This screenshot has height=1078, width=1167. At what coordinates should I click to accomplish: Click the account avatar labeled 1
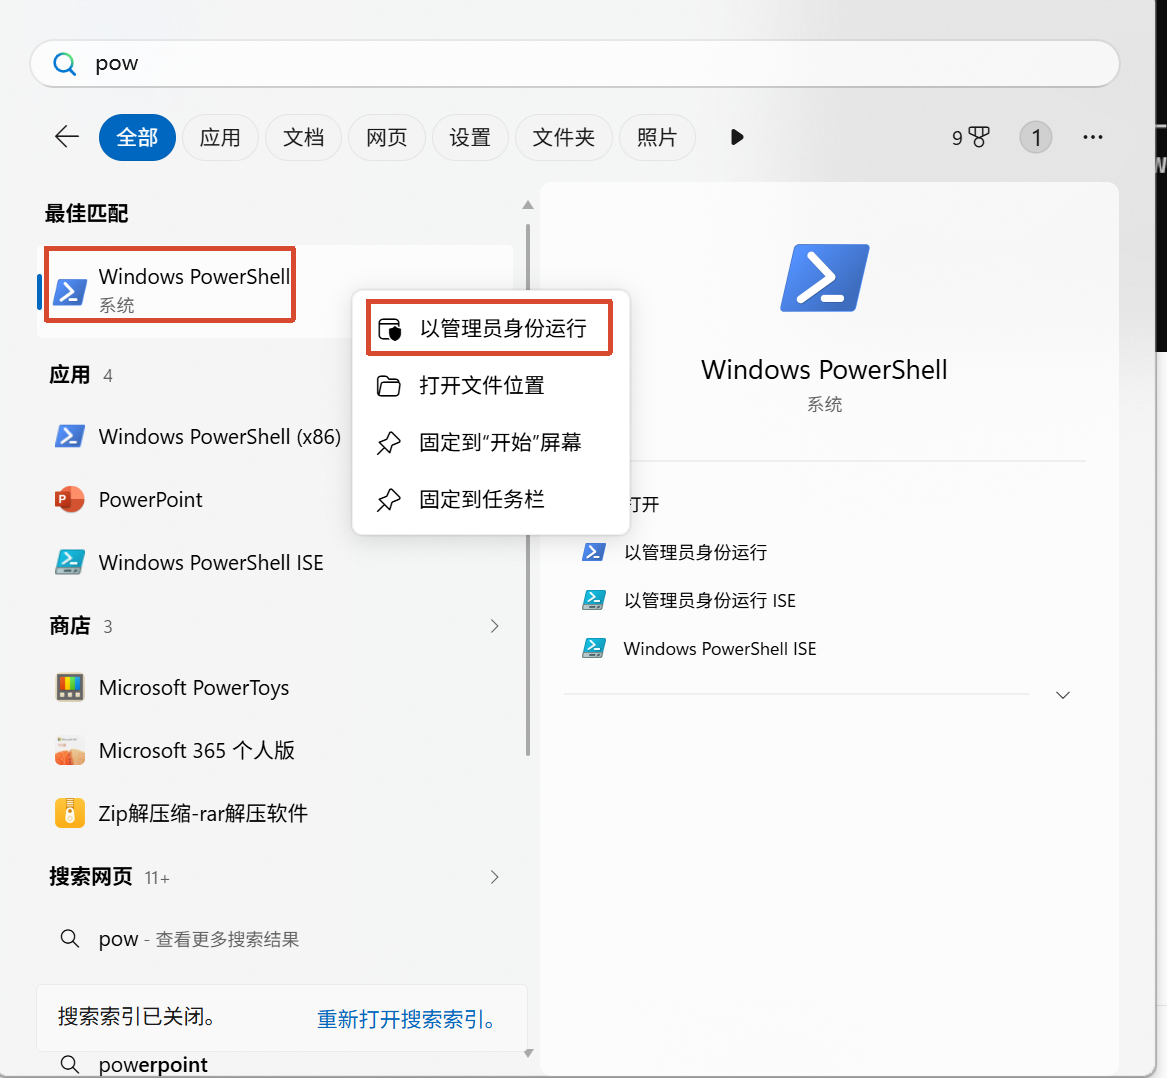click(x=1035, y=137)
